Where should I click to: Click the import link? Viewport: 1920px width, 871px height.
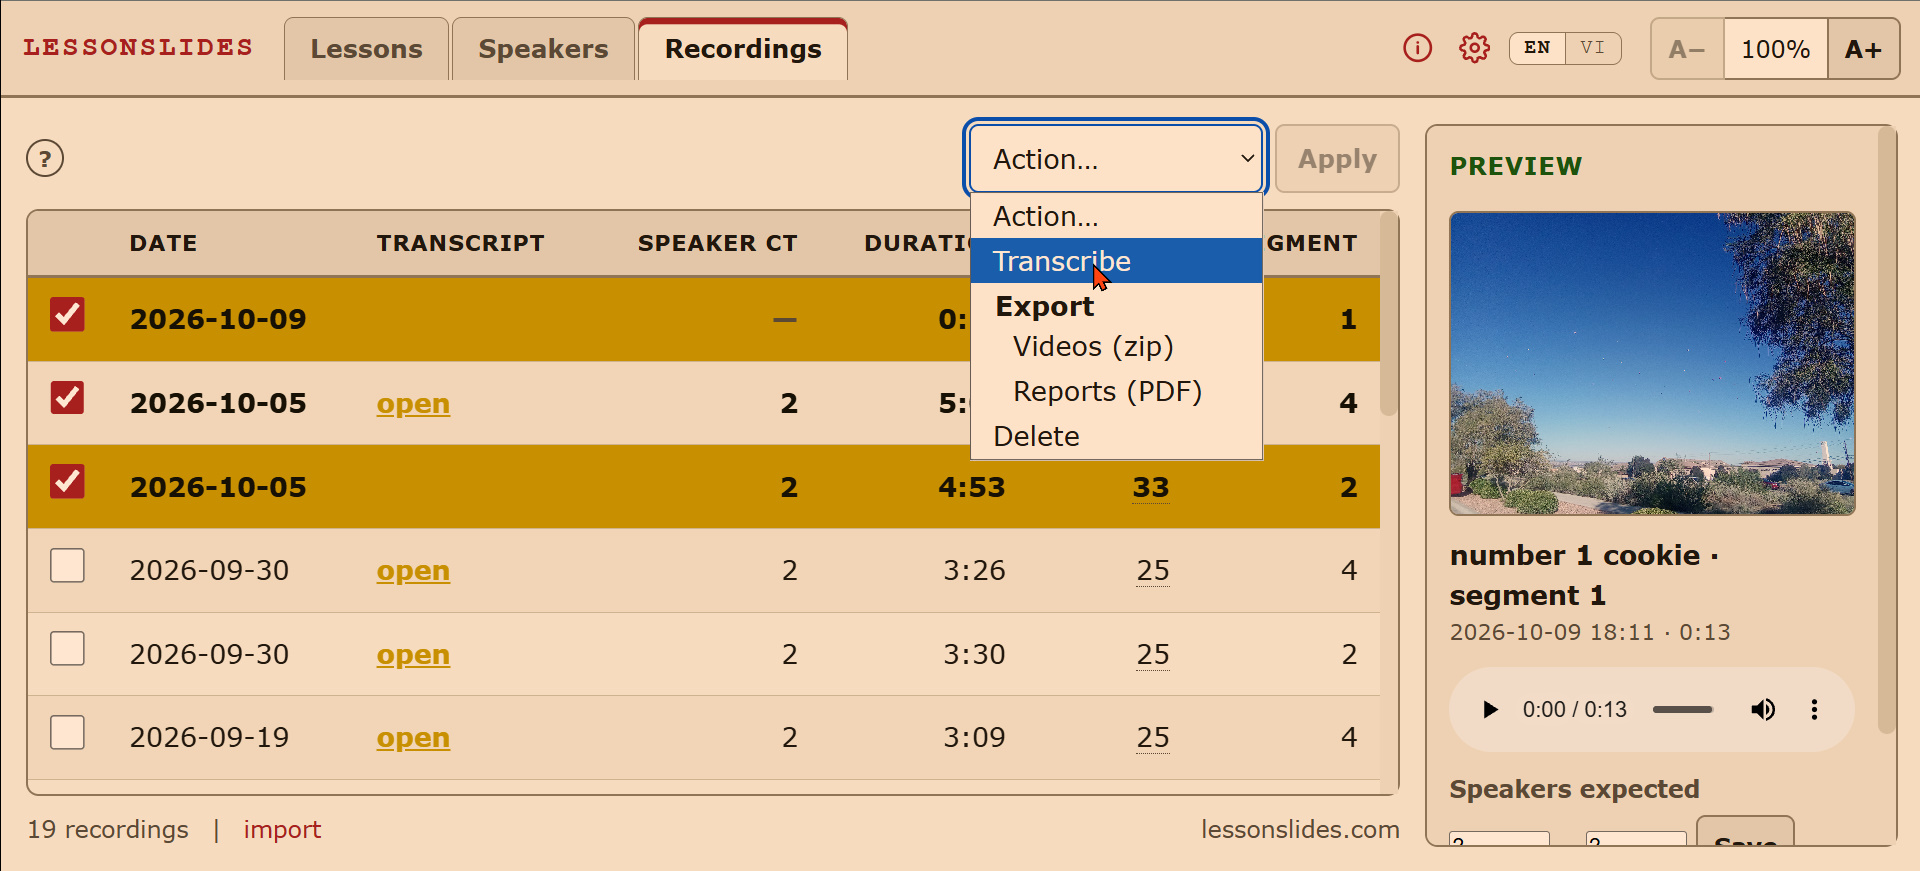pyautogui.click(x=282, y=829)
